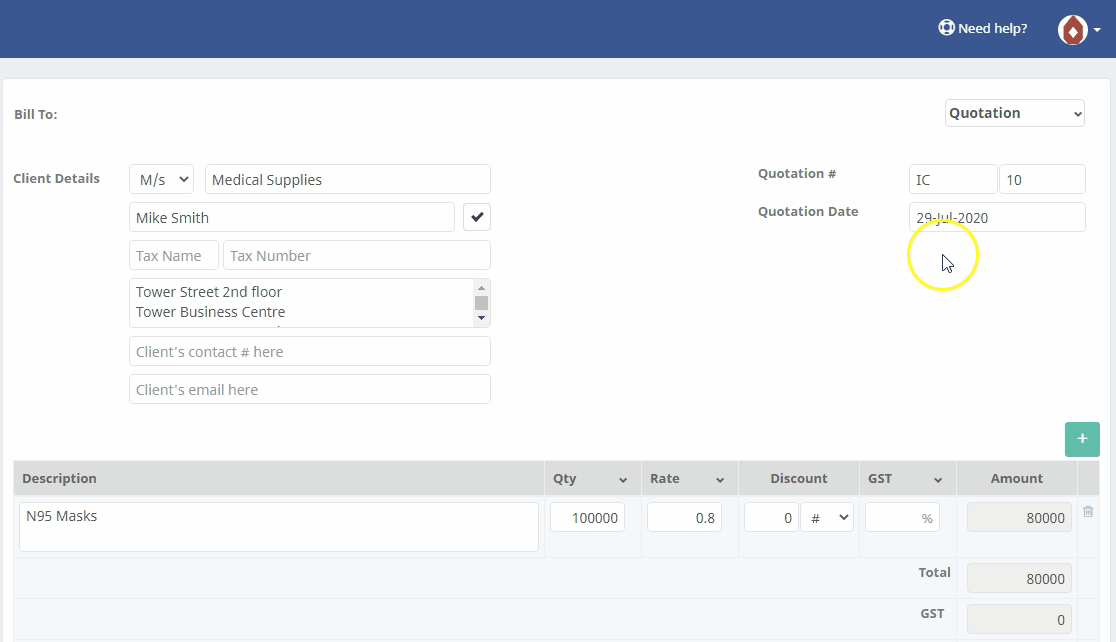Expand the M/s title dropdown

coord(162,180)
